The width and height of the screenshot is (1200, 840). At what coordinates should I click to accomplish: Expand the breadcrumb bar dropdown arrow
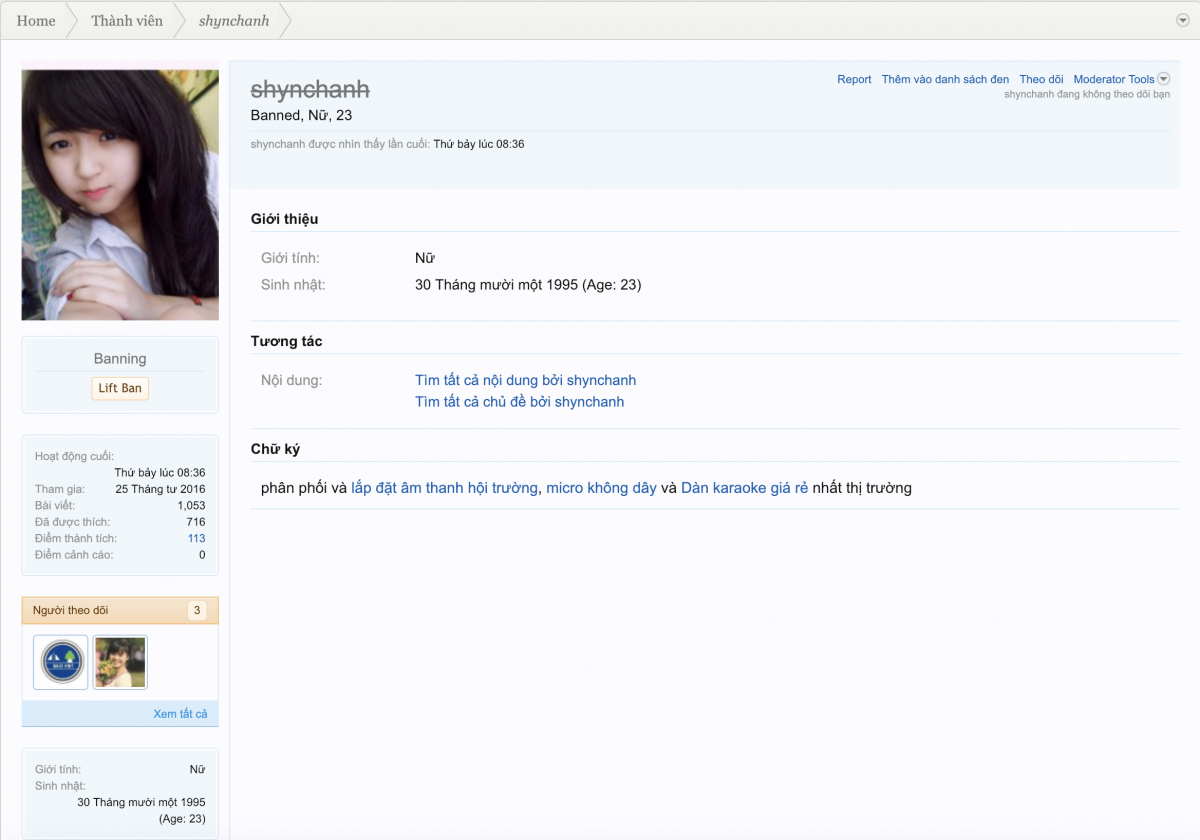(x=1183, y=21)
